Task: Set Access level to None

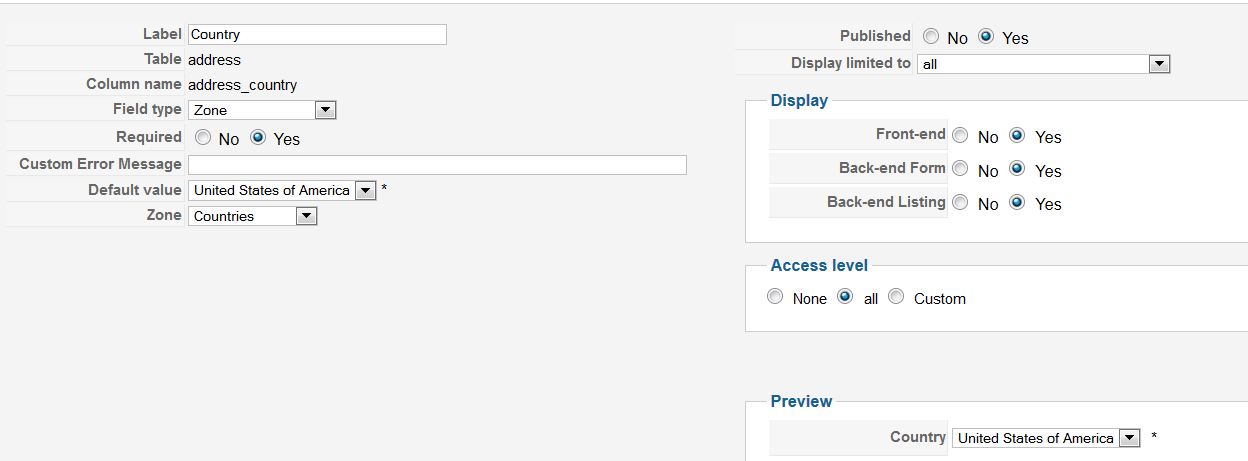Action: (775, 297)
